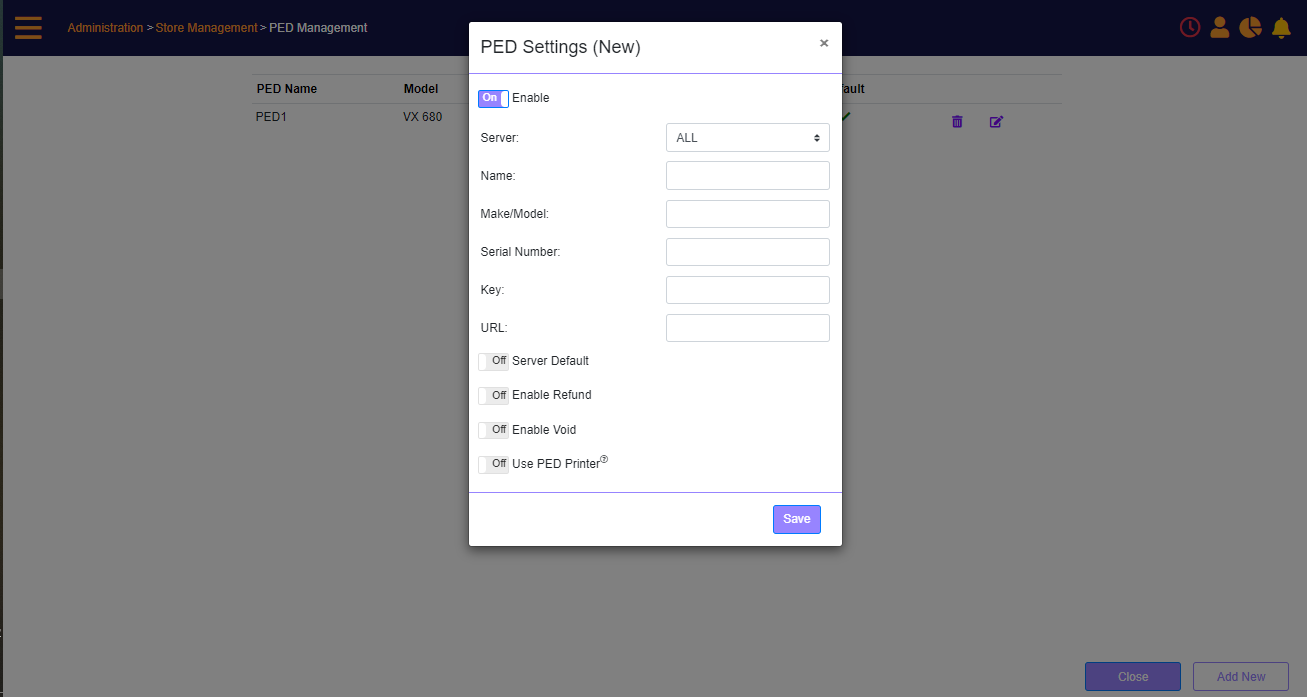Open the hamburger navigation menu
This screenshot has width=1307, height=697.
(28, 28)
